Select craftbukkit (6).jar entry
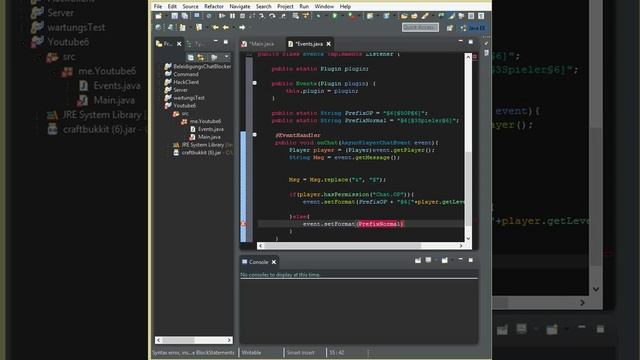The image size is (640, 360). tap(203, 153)
